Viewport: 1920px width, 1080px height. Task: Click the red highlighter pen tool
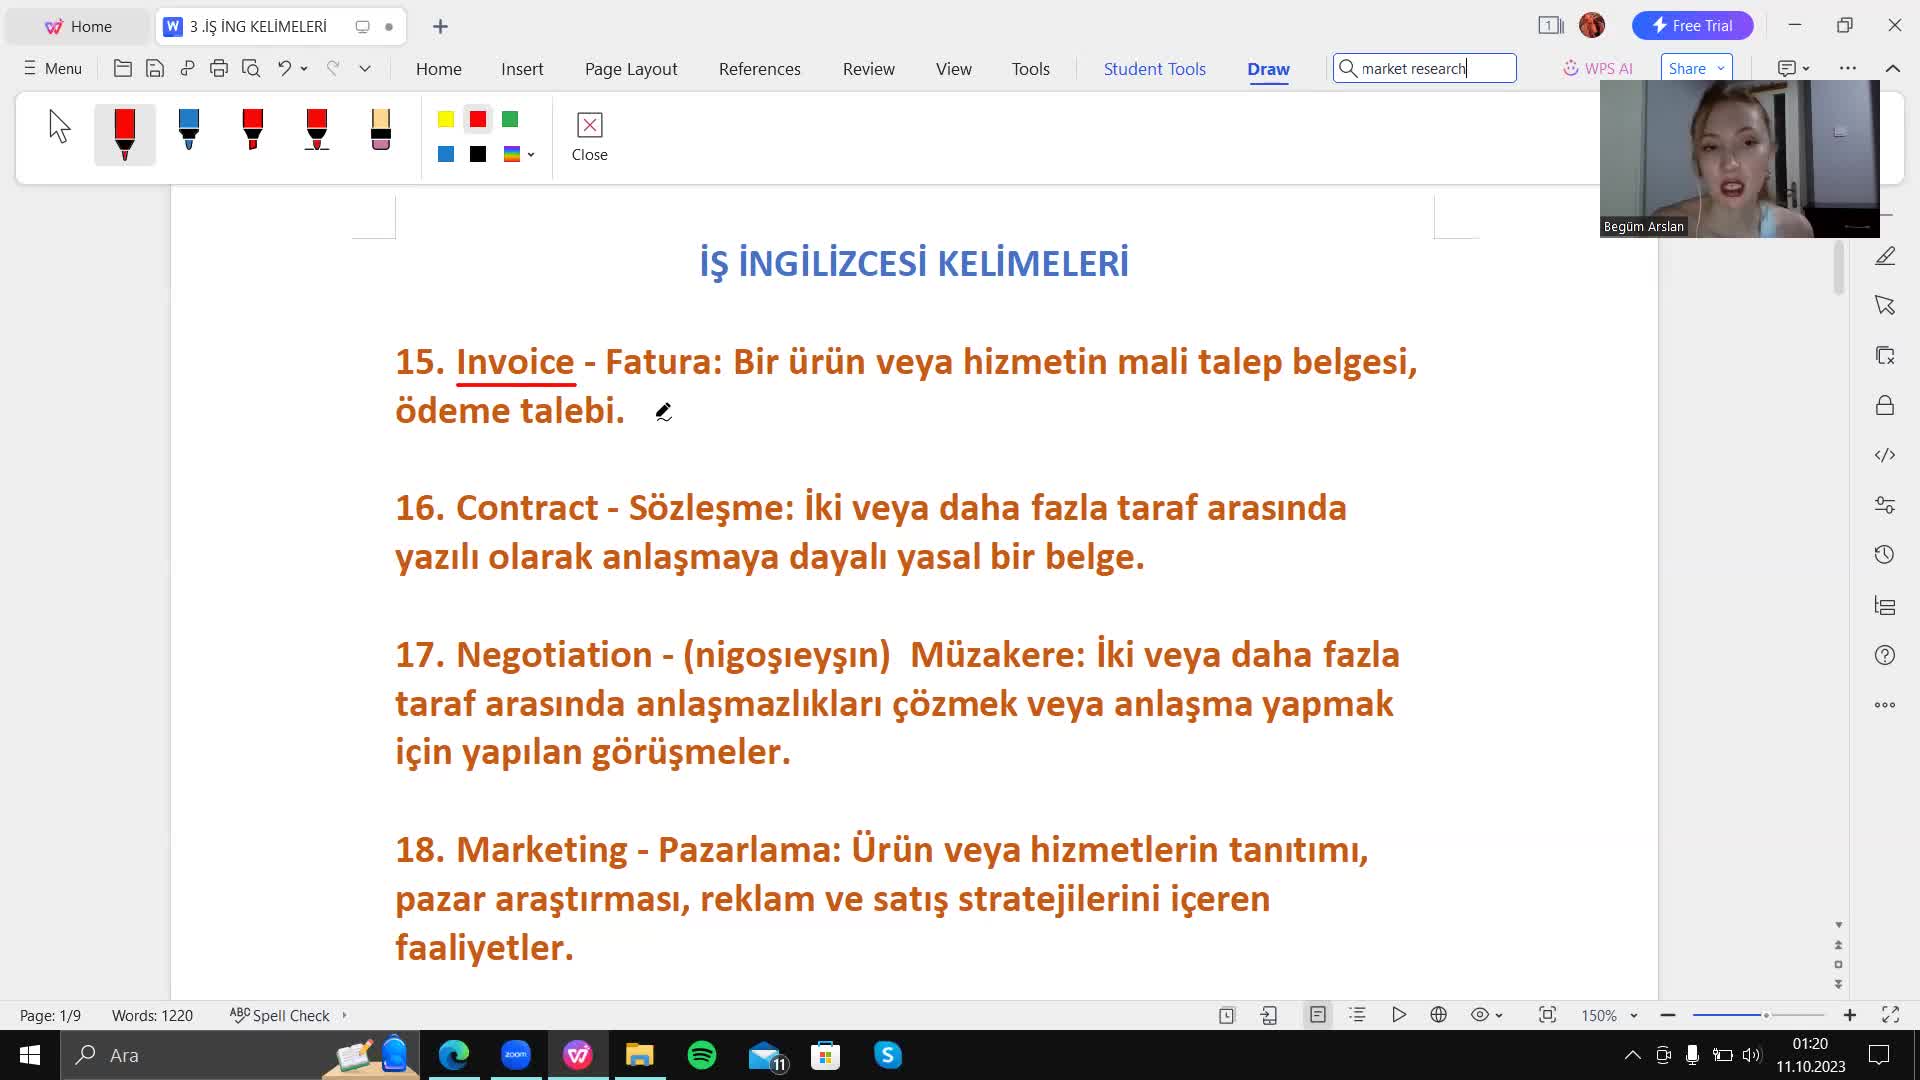(x=253, y=129)
